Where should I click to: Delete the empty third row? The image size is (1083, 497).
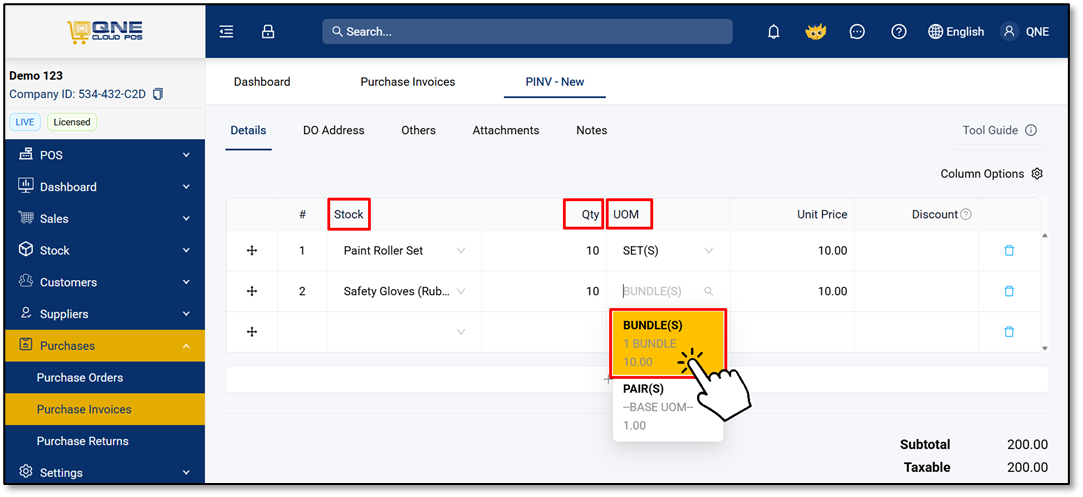1009,332
